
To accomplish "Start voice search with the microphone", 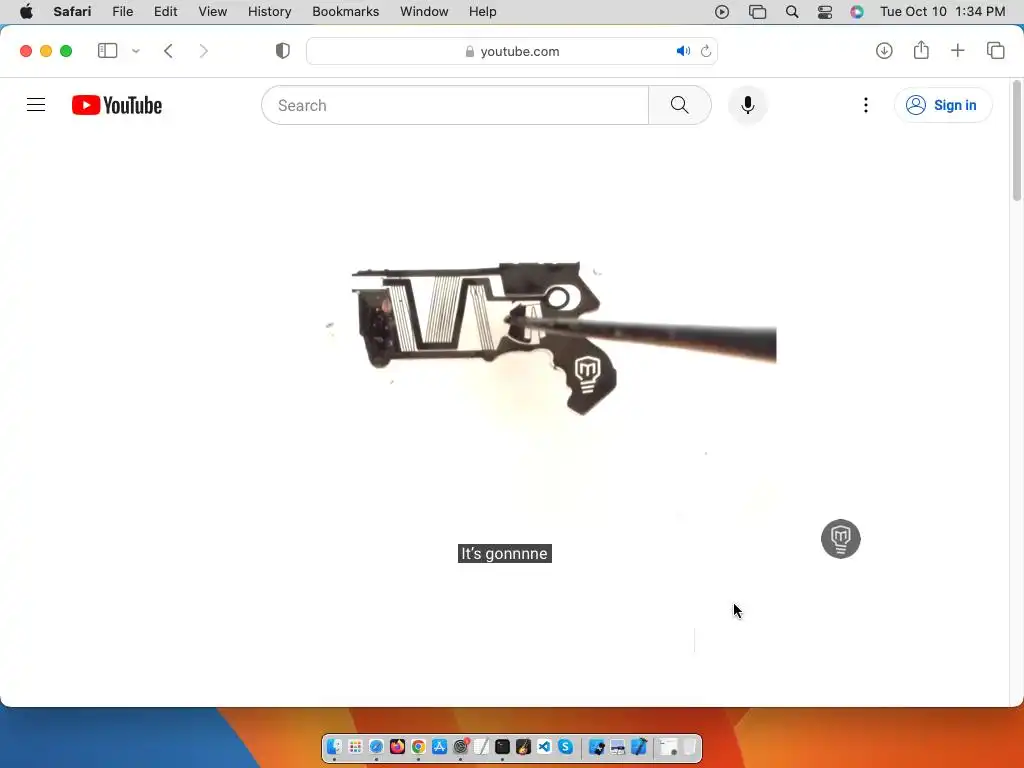I will [x=748, y=105].
